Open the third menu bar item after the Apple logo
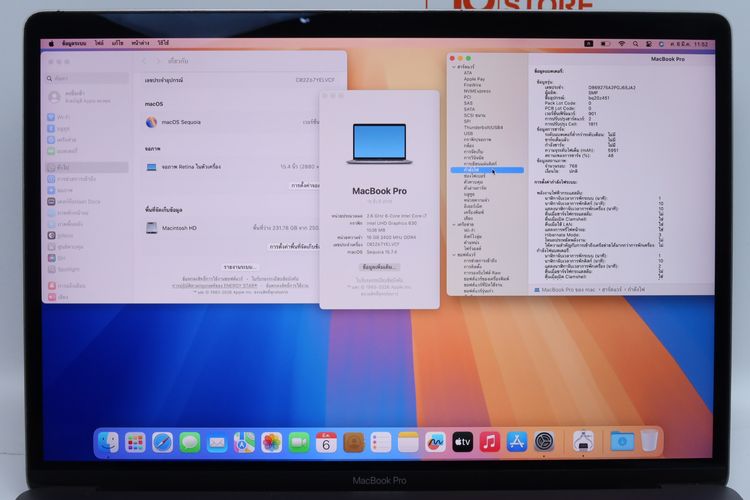Viewport: 750px width, 500px height. pos(118,44)
